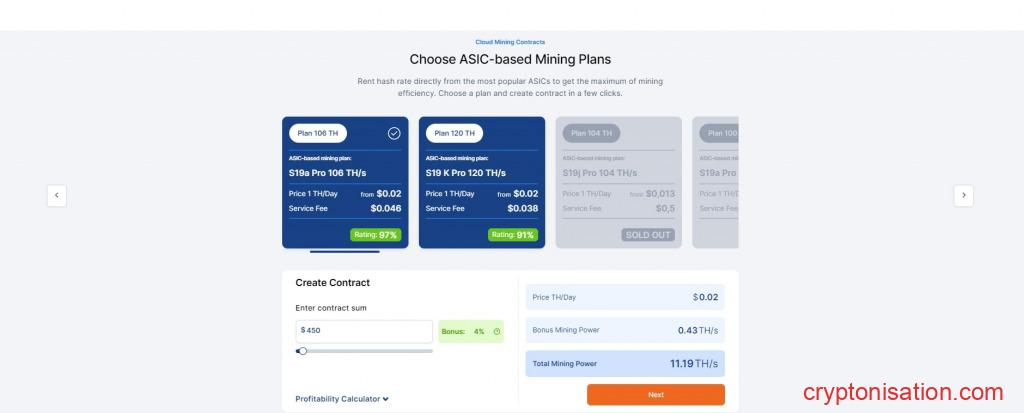Screen dimensions: 1024x413
Task: Select the S19 K Pro 120 TH/s card title
Action: click(466, 173)
